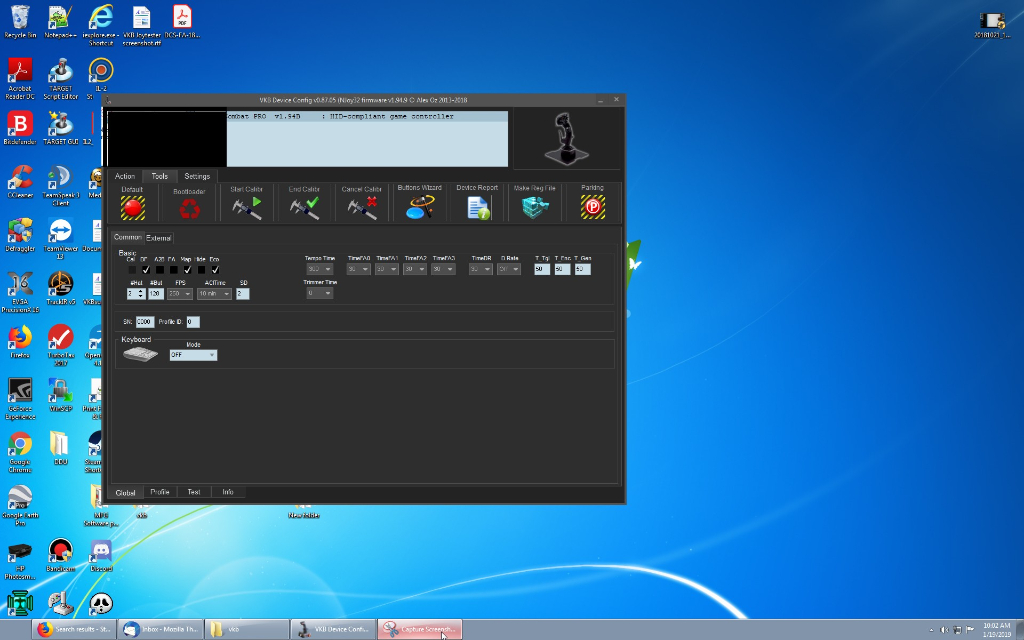The width and height of the screenshot is (1024, 640).
Task: Toggle the Map checkbox
Action: pyautogui.click(x=187, y=269)
